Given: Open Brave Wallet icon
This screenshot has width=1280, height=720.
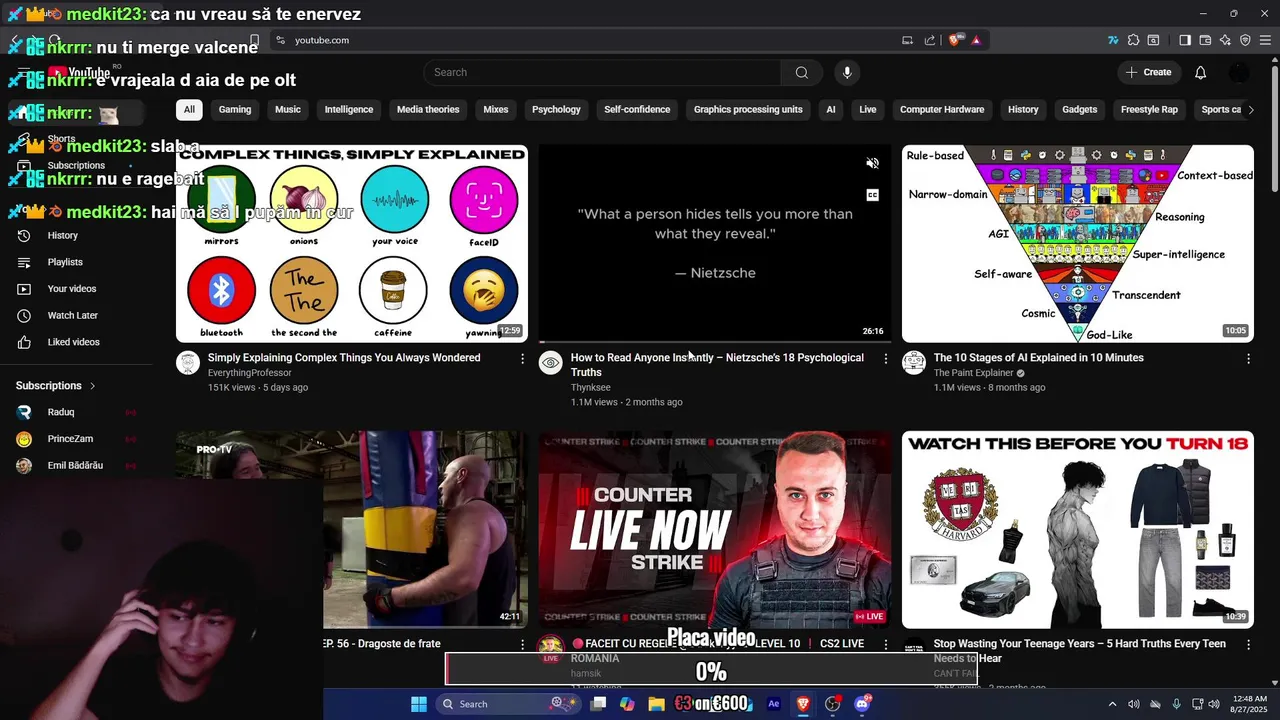Looking at the screenshot, I should pyautogui.click(x=1205, y=40).
